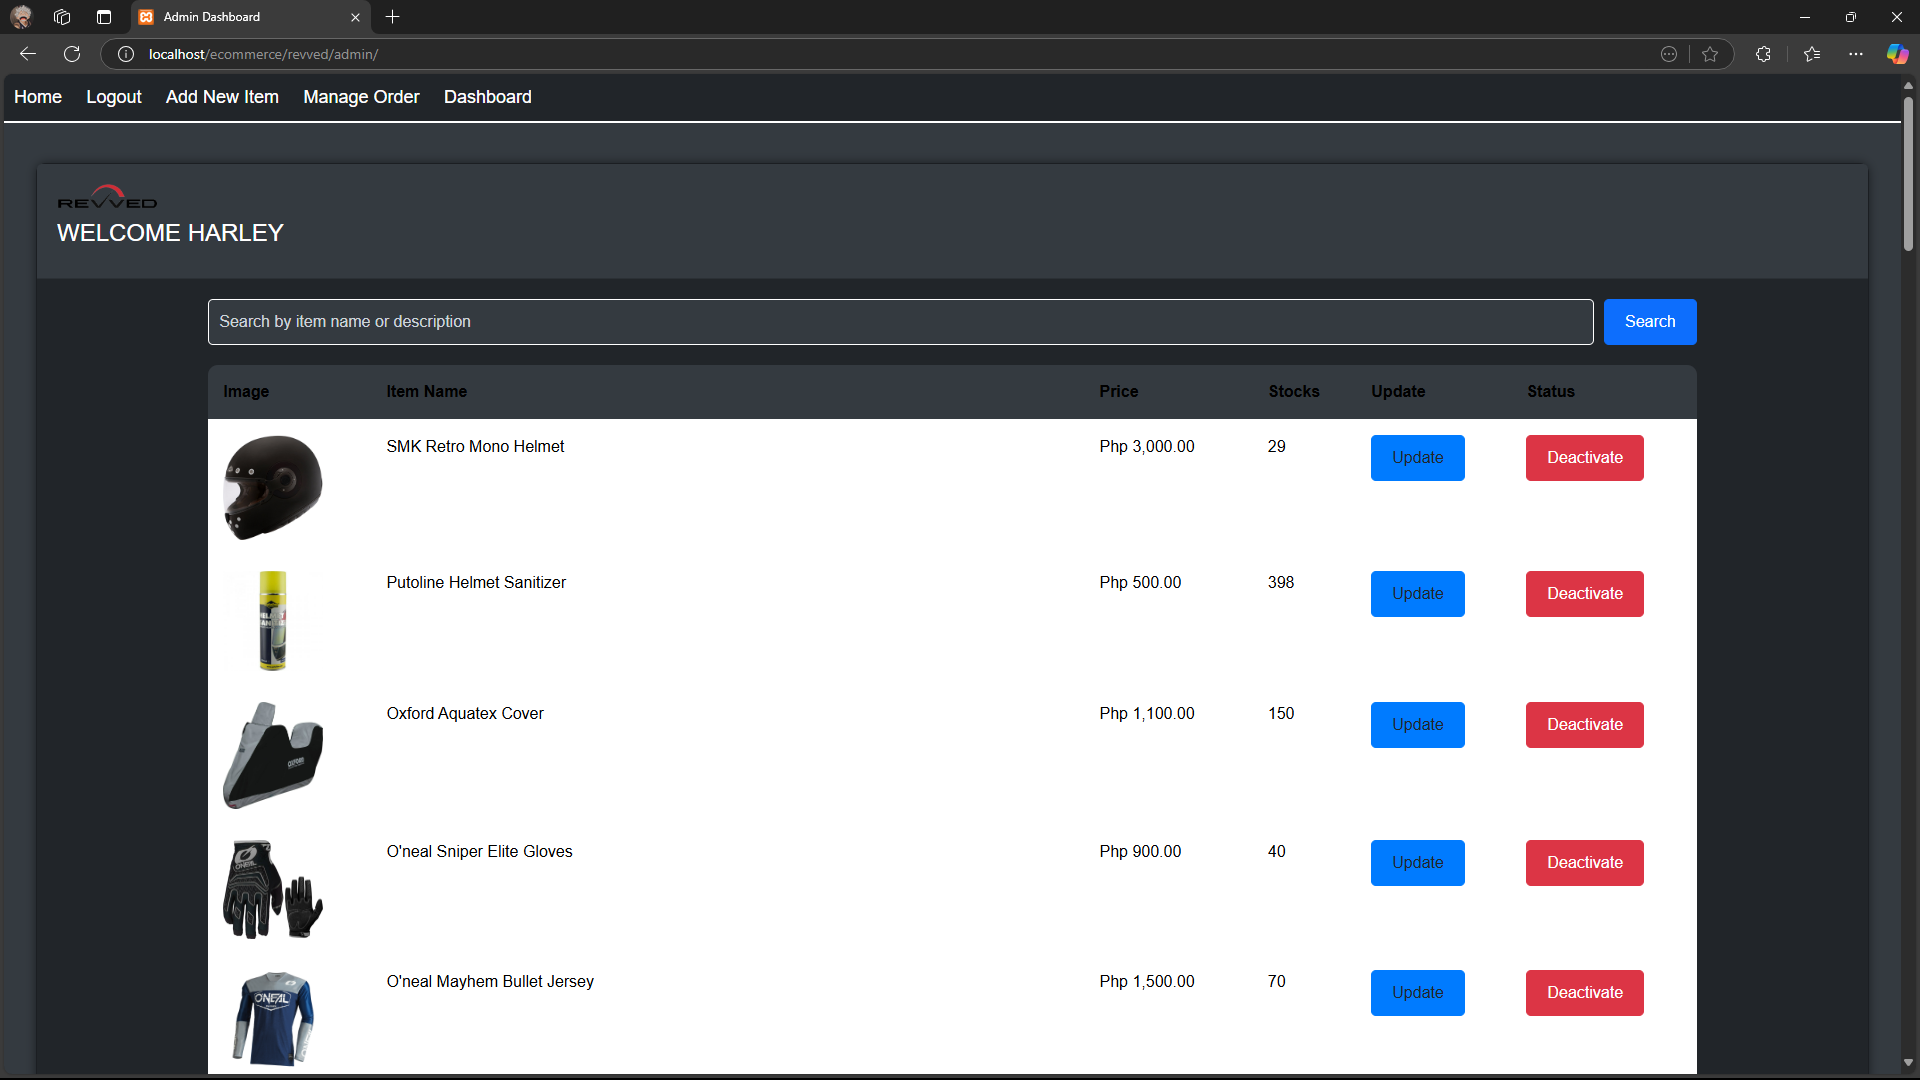The height and width of the screenshot is (1080, 1920).
Task: Reload the current page
Action: (72, 54)
